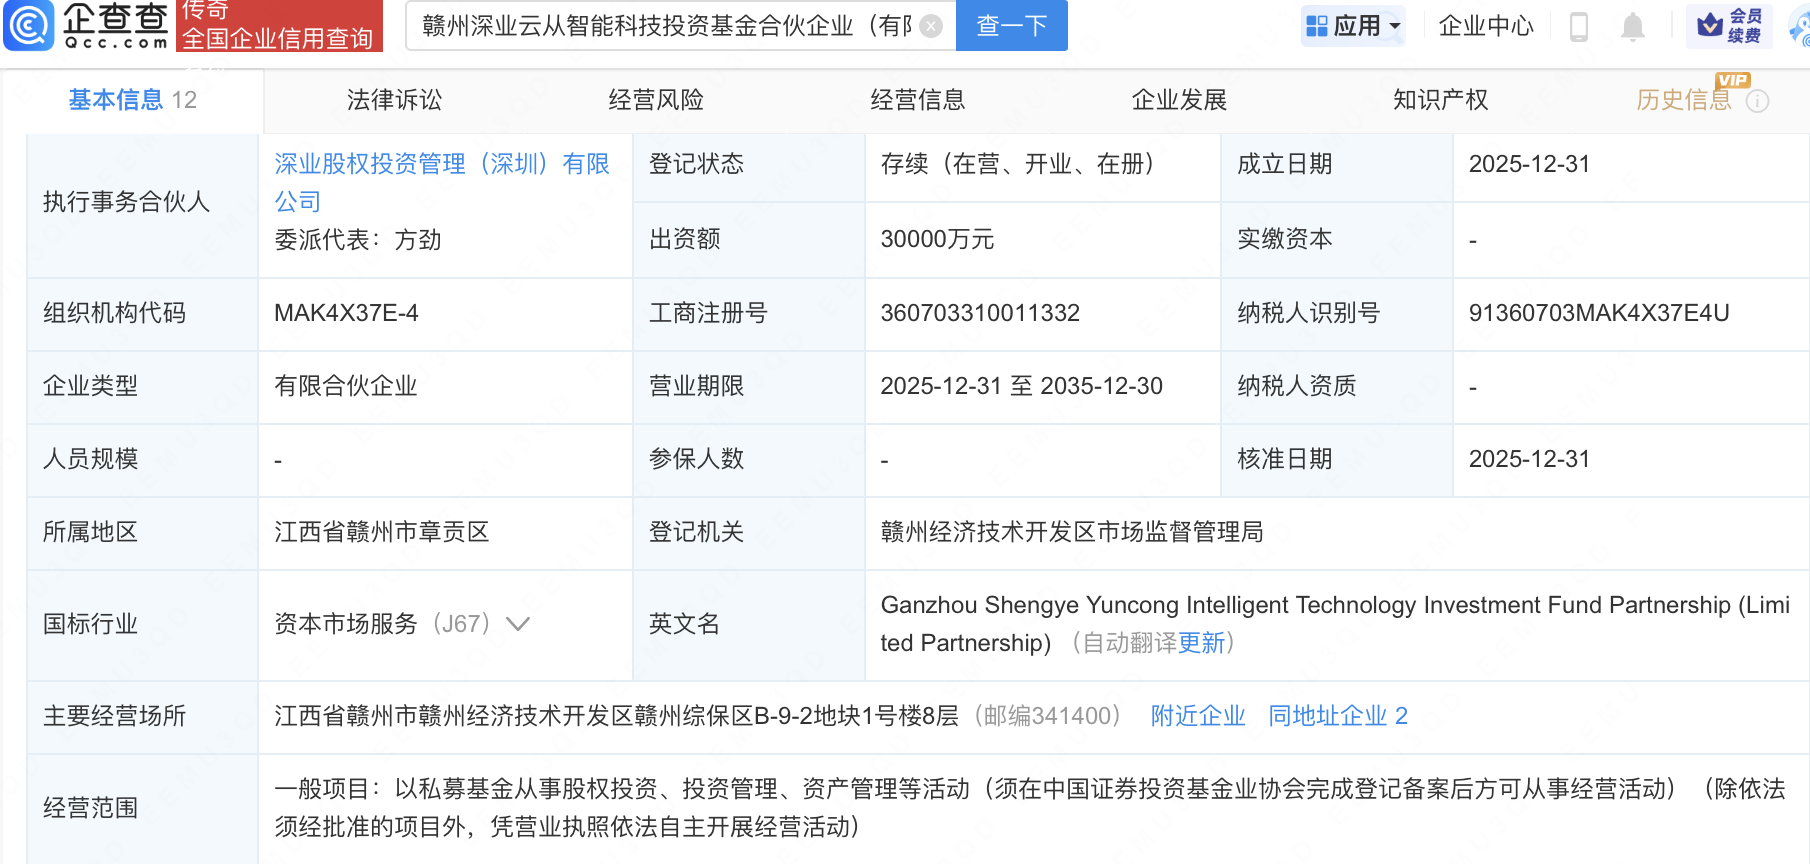The width and height of the screenshot is (1810, 864).
Task: Select the 历史信息 VIP tab
Action: [x=1683, y=100]
